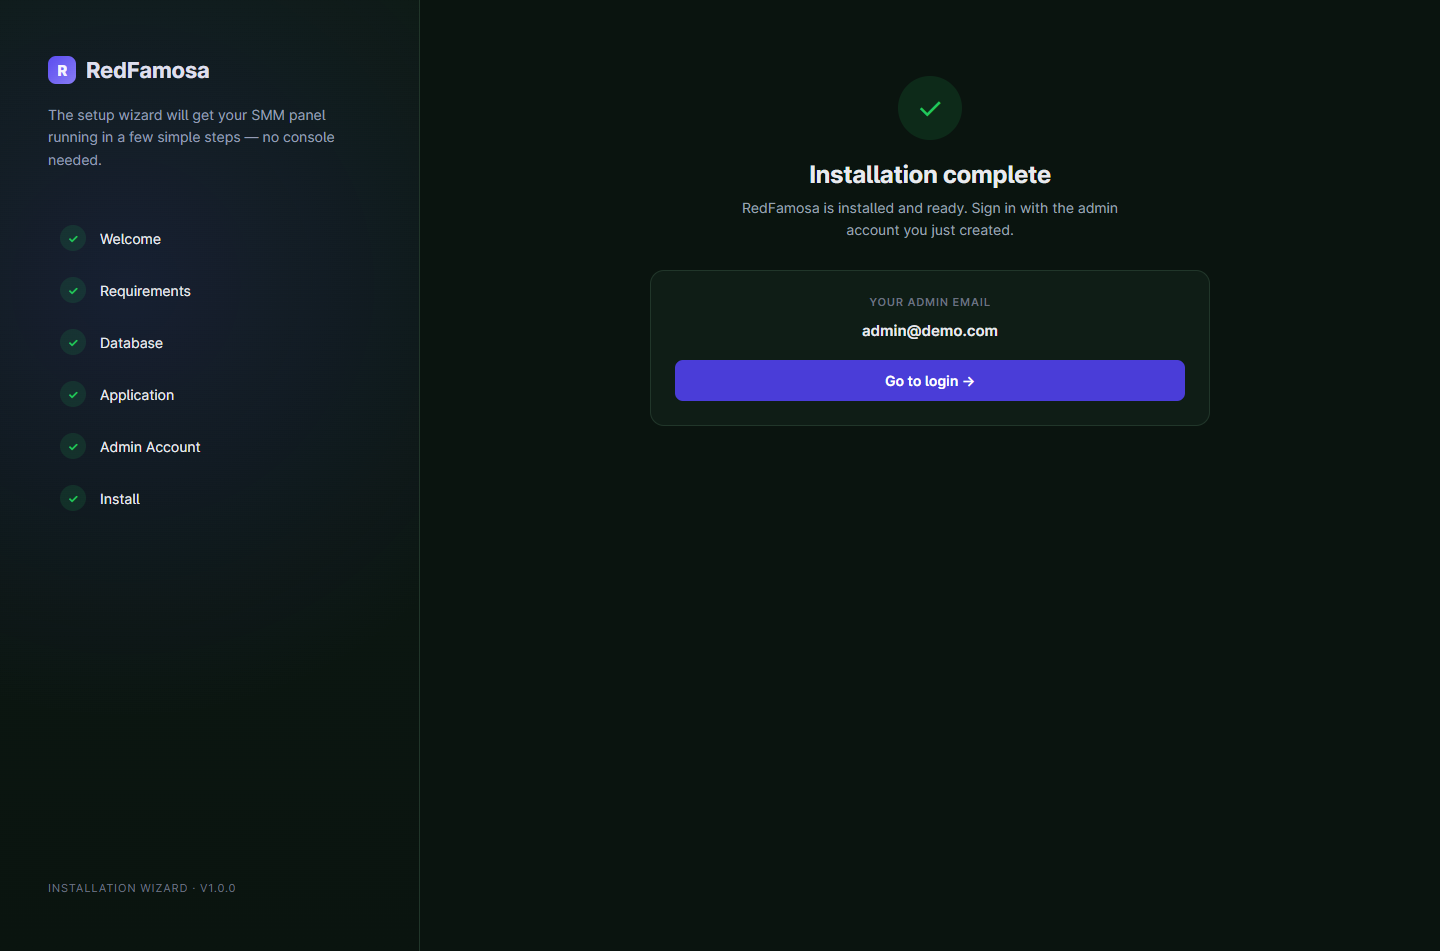Screen dimensions: 1440x951
Task: Select the Requirements step label
Action: pos(145,291)
